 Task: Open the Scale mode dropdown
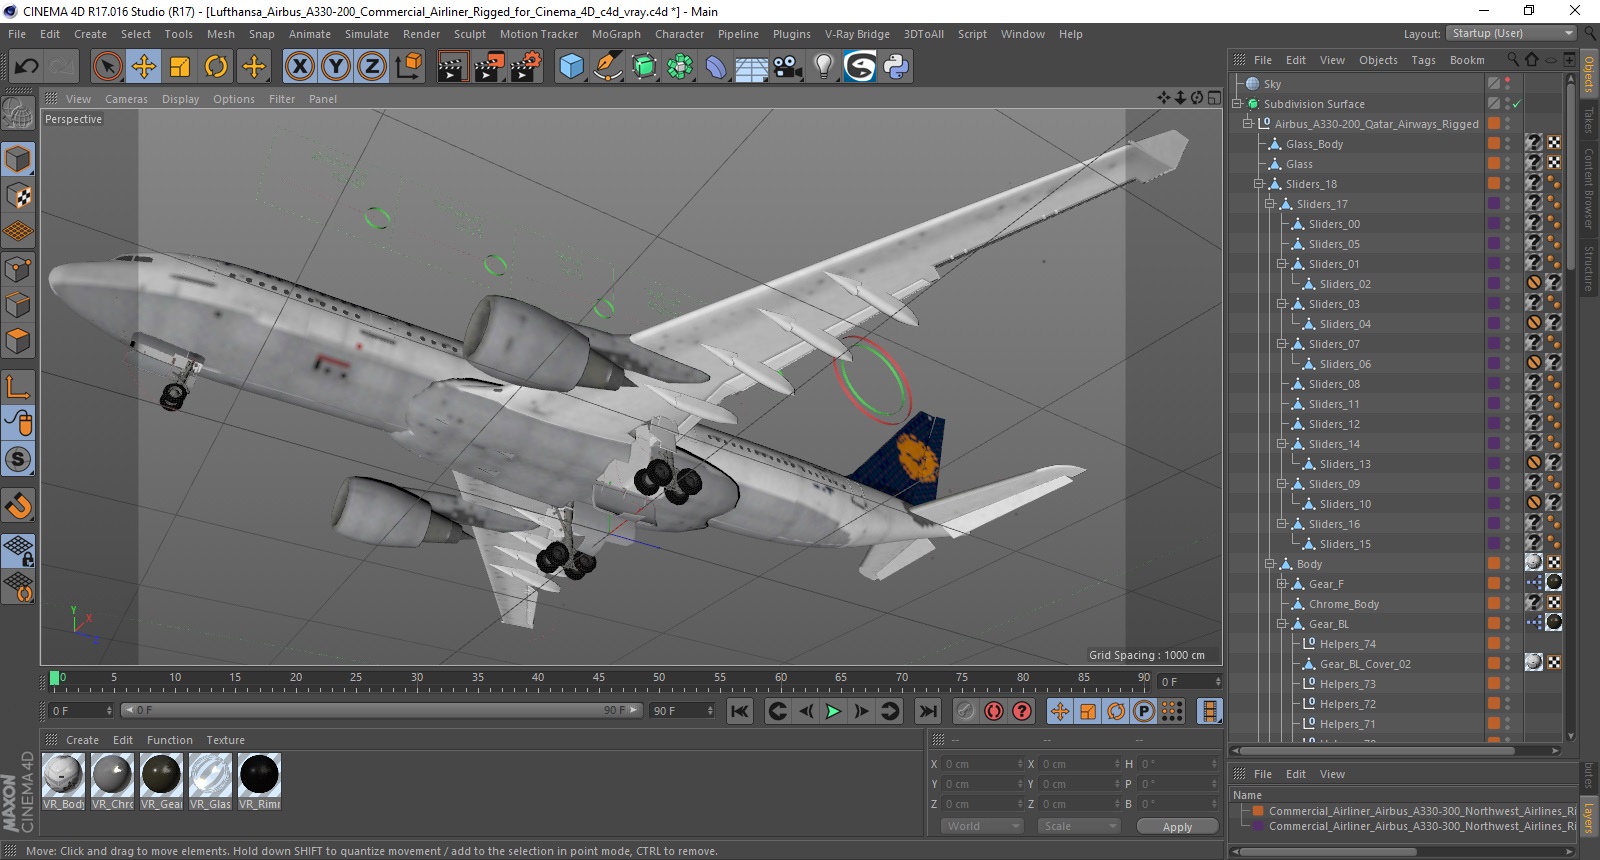[x=1078, y=826]
